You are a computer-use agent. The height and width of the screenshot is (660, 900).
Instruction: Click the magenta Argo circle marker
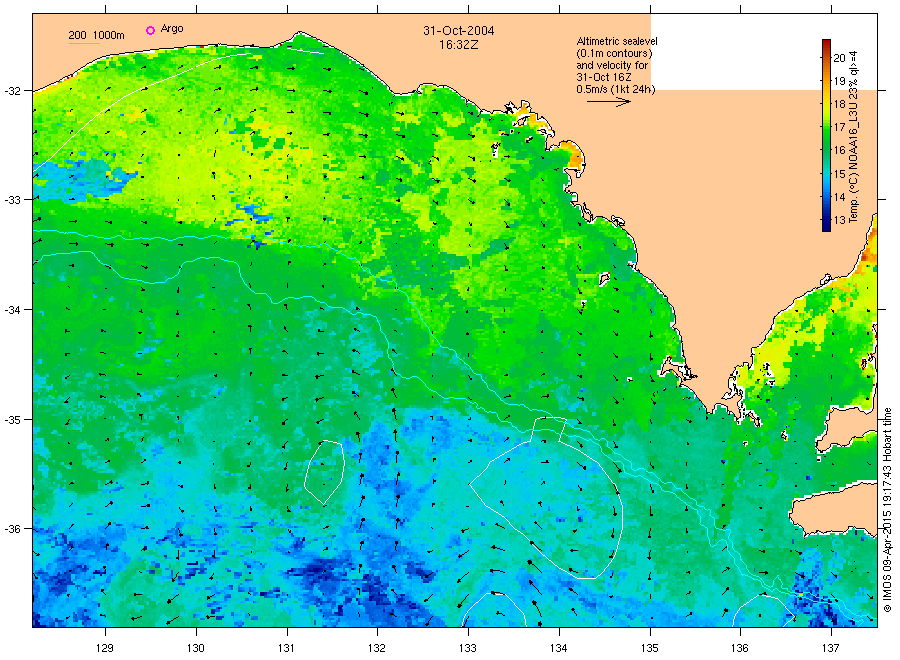[x=150, y=30]
